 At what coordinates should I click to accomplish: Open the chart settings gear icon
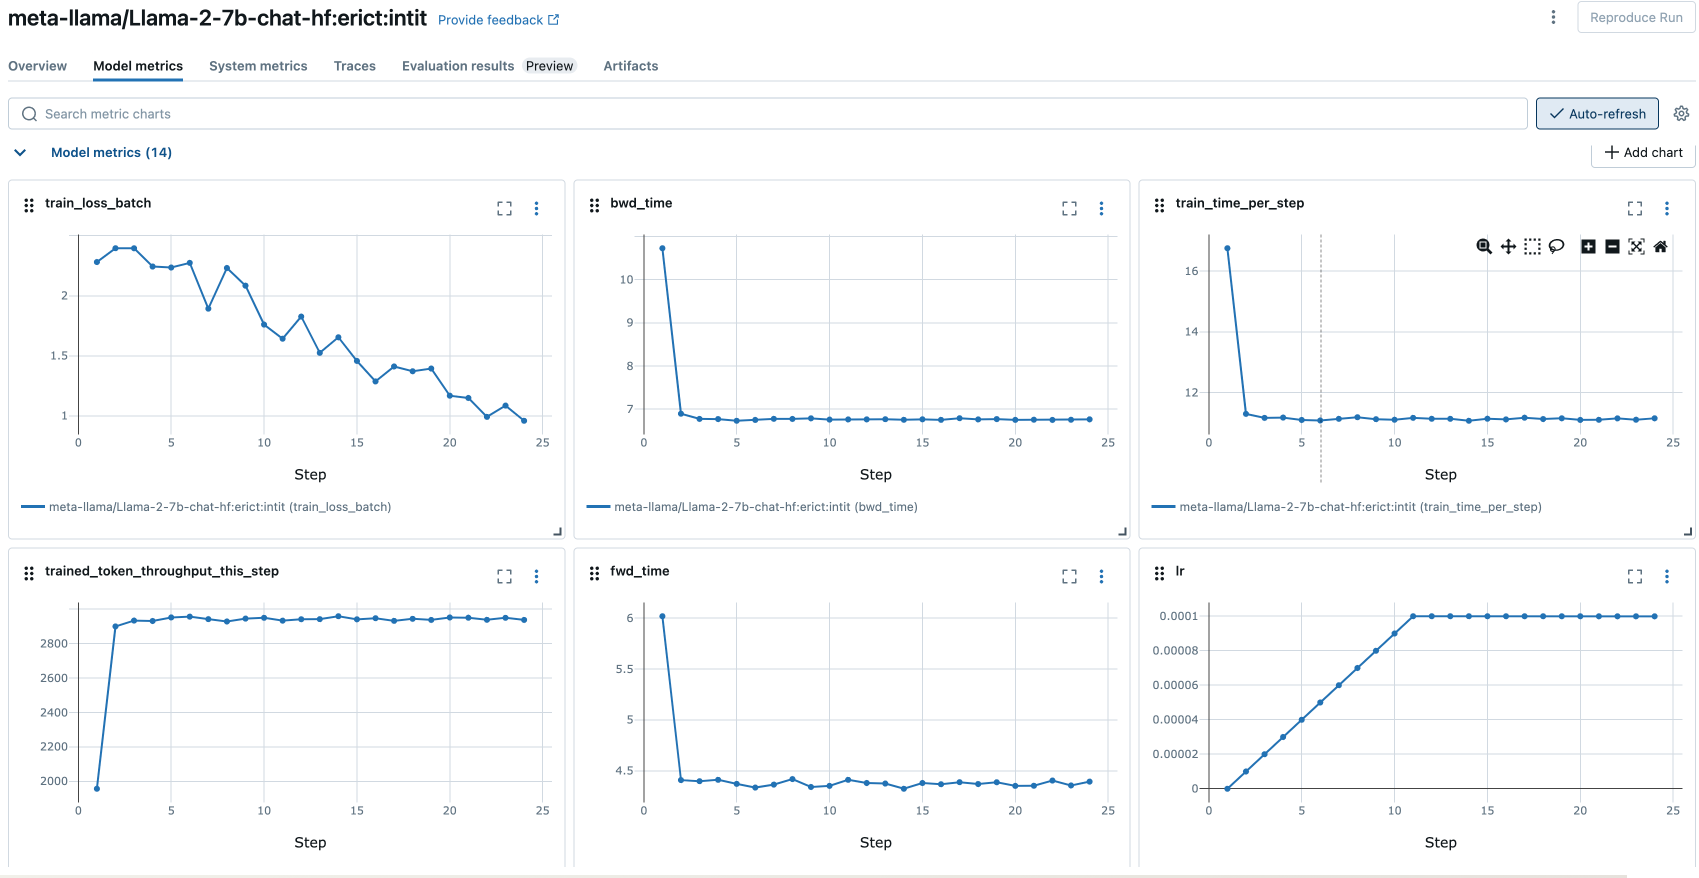(1681, 114)
